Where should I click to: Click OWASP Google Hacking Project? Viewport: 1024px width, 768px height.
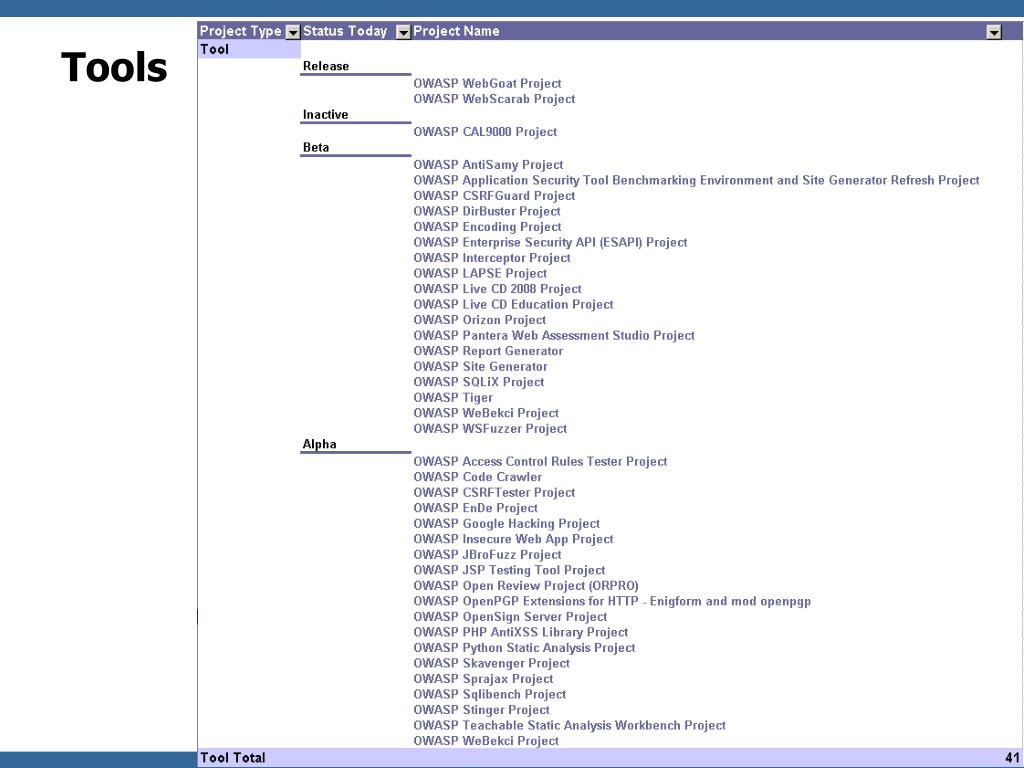[506, 524]
